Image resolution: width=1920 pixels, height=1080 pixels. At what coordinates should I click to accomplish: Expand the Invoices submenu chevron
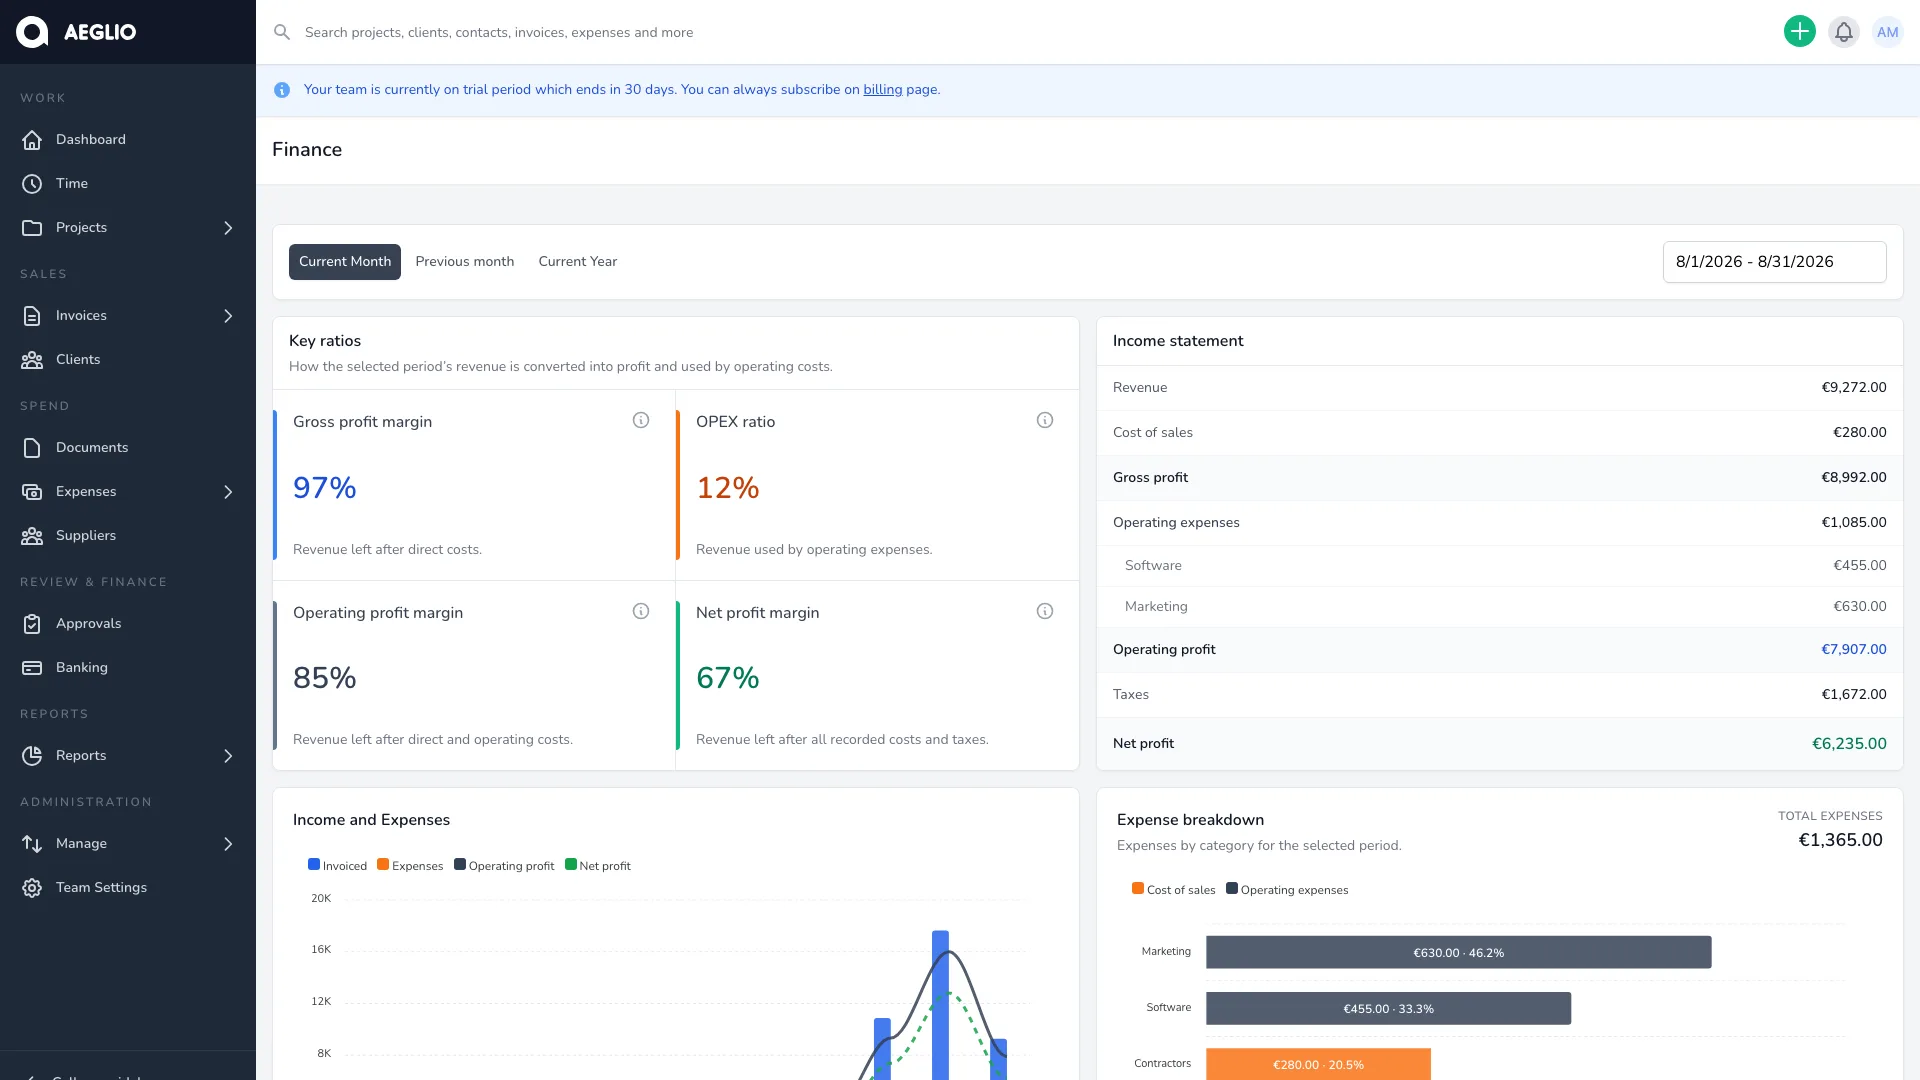coord(228,316)
